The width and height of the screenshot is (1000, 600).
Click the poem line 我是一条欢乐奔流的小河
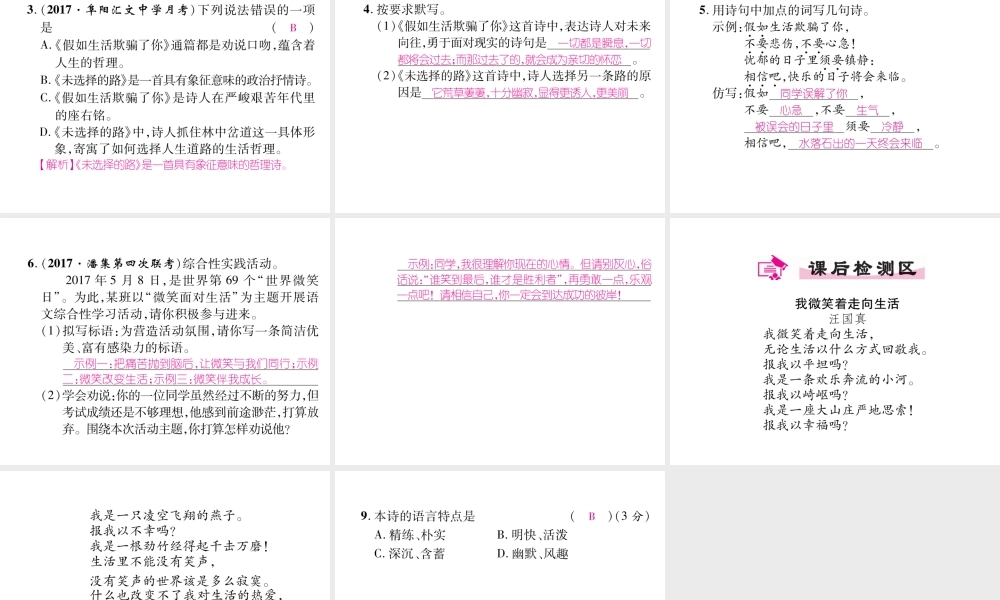[839, 380]
